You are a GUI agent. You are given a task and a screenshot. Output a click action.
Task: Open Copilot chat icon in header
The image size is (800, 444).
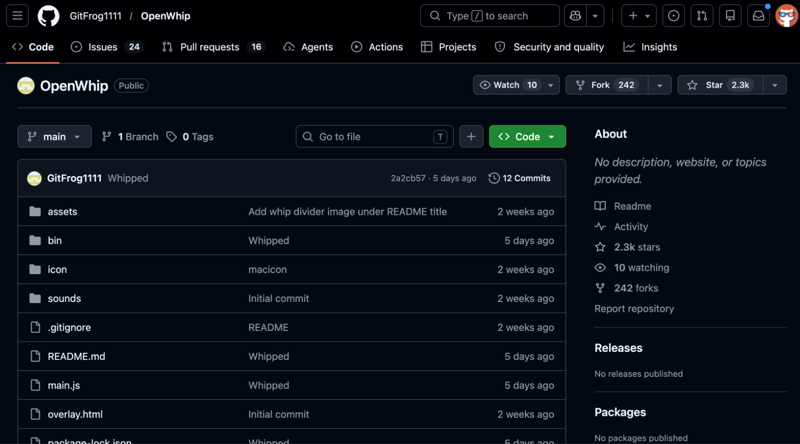pyautogui.click(x=575, y=16)
